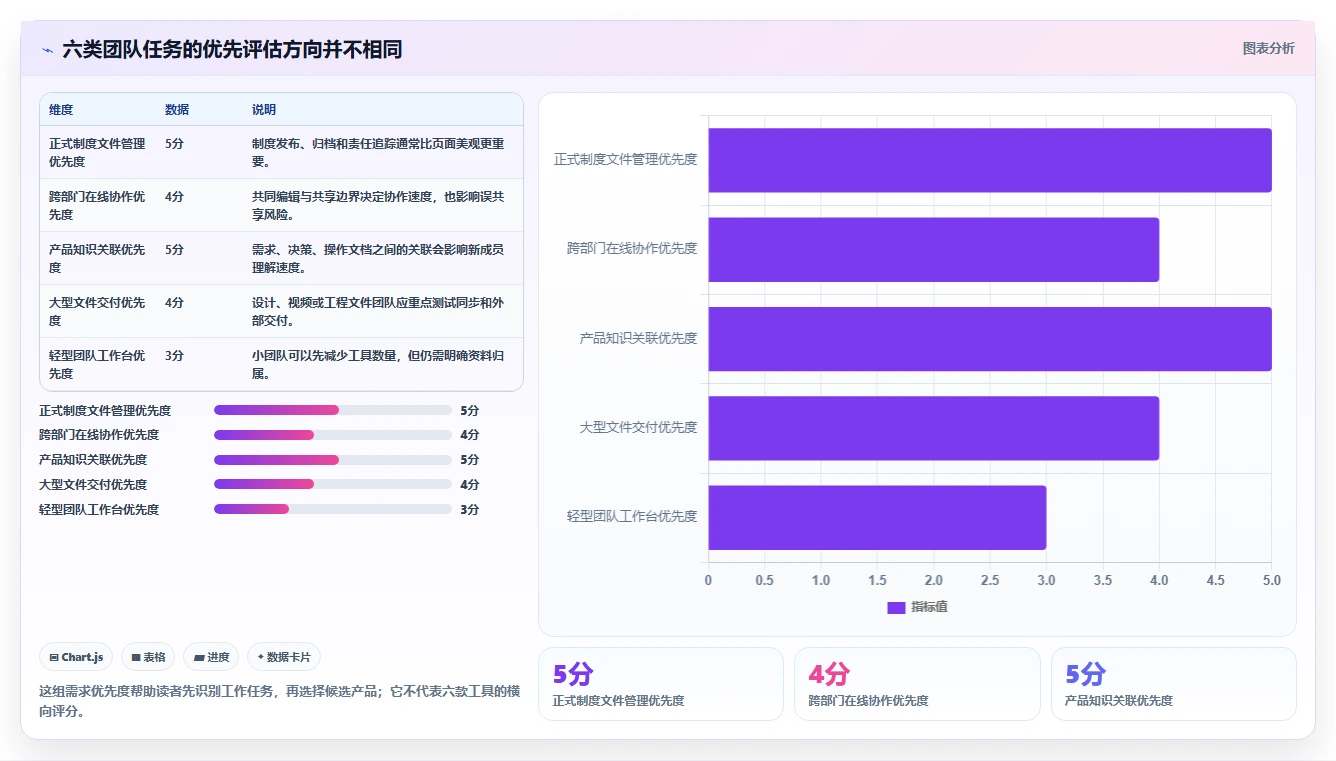
Task: Click table cell 跨部门在线协作优先度
Action: (97, 205)
